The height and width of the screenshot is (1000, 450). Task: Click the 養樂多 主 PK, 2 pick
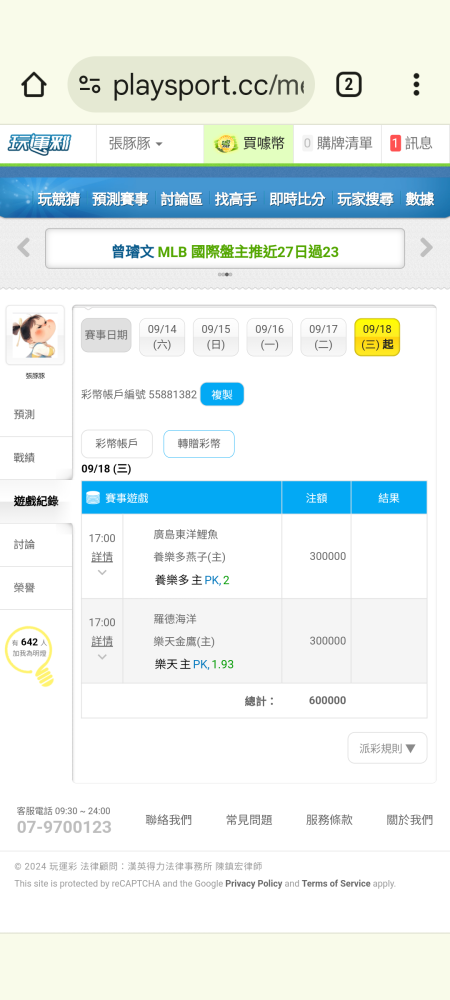point(192,580)
